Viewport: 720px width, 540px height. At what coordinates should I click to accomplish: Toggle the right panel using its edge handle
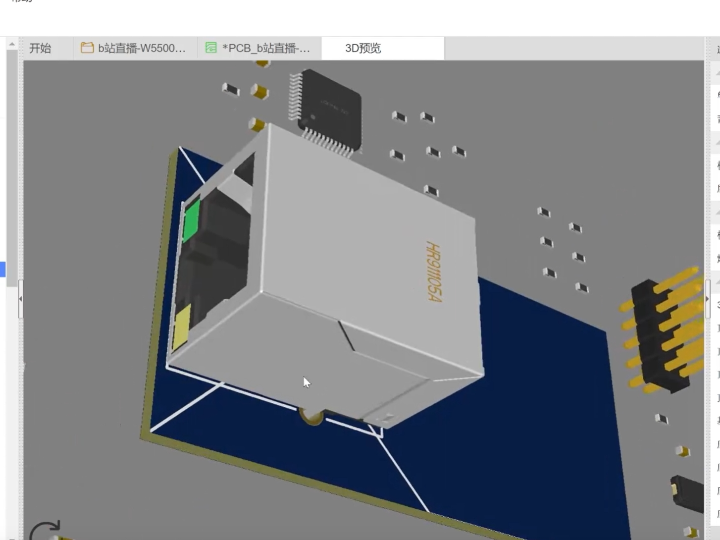pos(708,300)
